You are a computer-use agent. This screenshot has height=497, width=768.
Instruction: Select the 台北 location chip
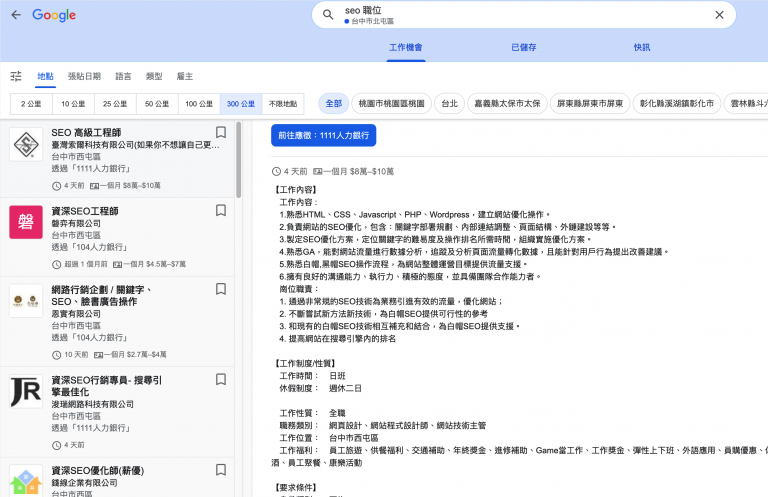tap(449, 103)
